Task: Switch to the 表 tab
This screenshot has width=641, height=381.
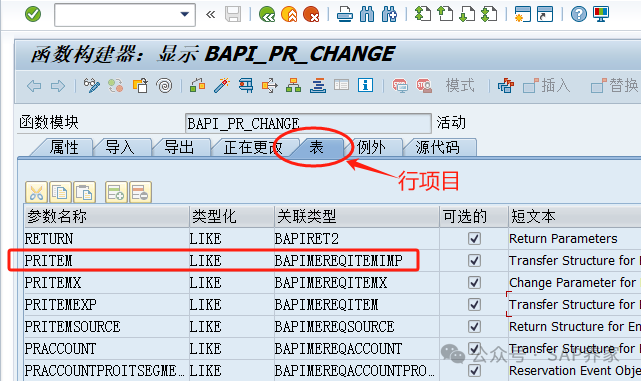Action: point(317,147)
